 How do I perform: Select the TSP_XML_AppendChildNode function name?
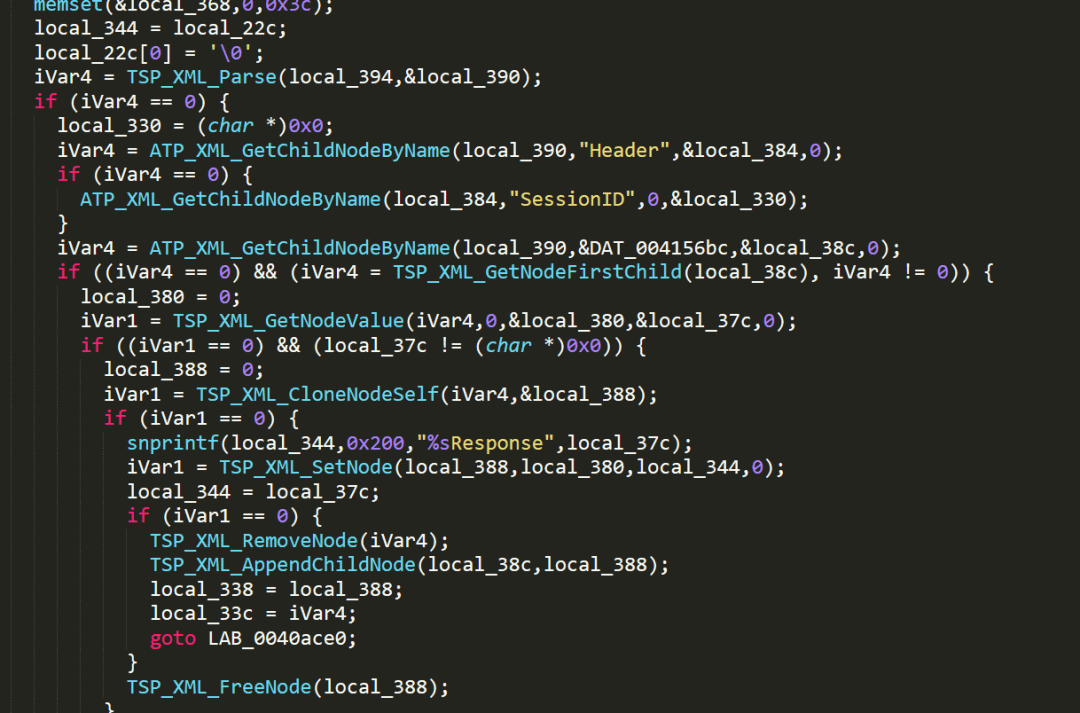283,565
